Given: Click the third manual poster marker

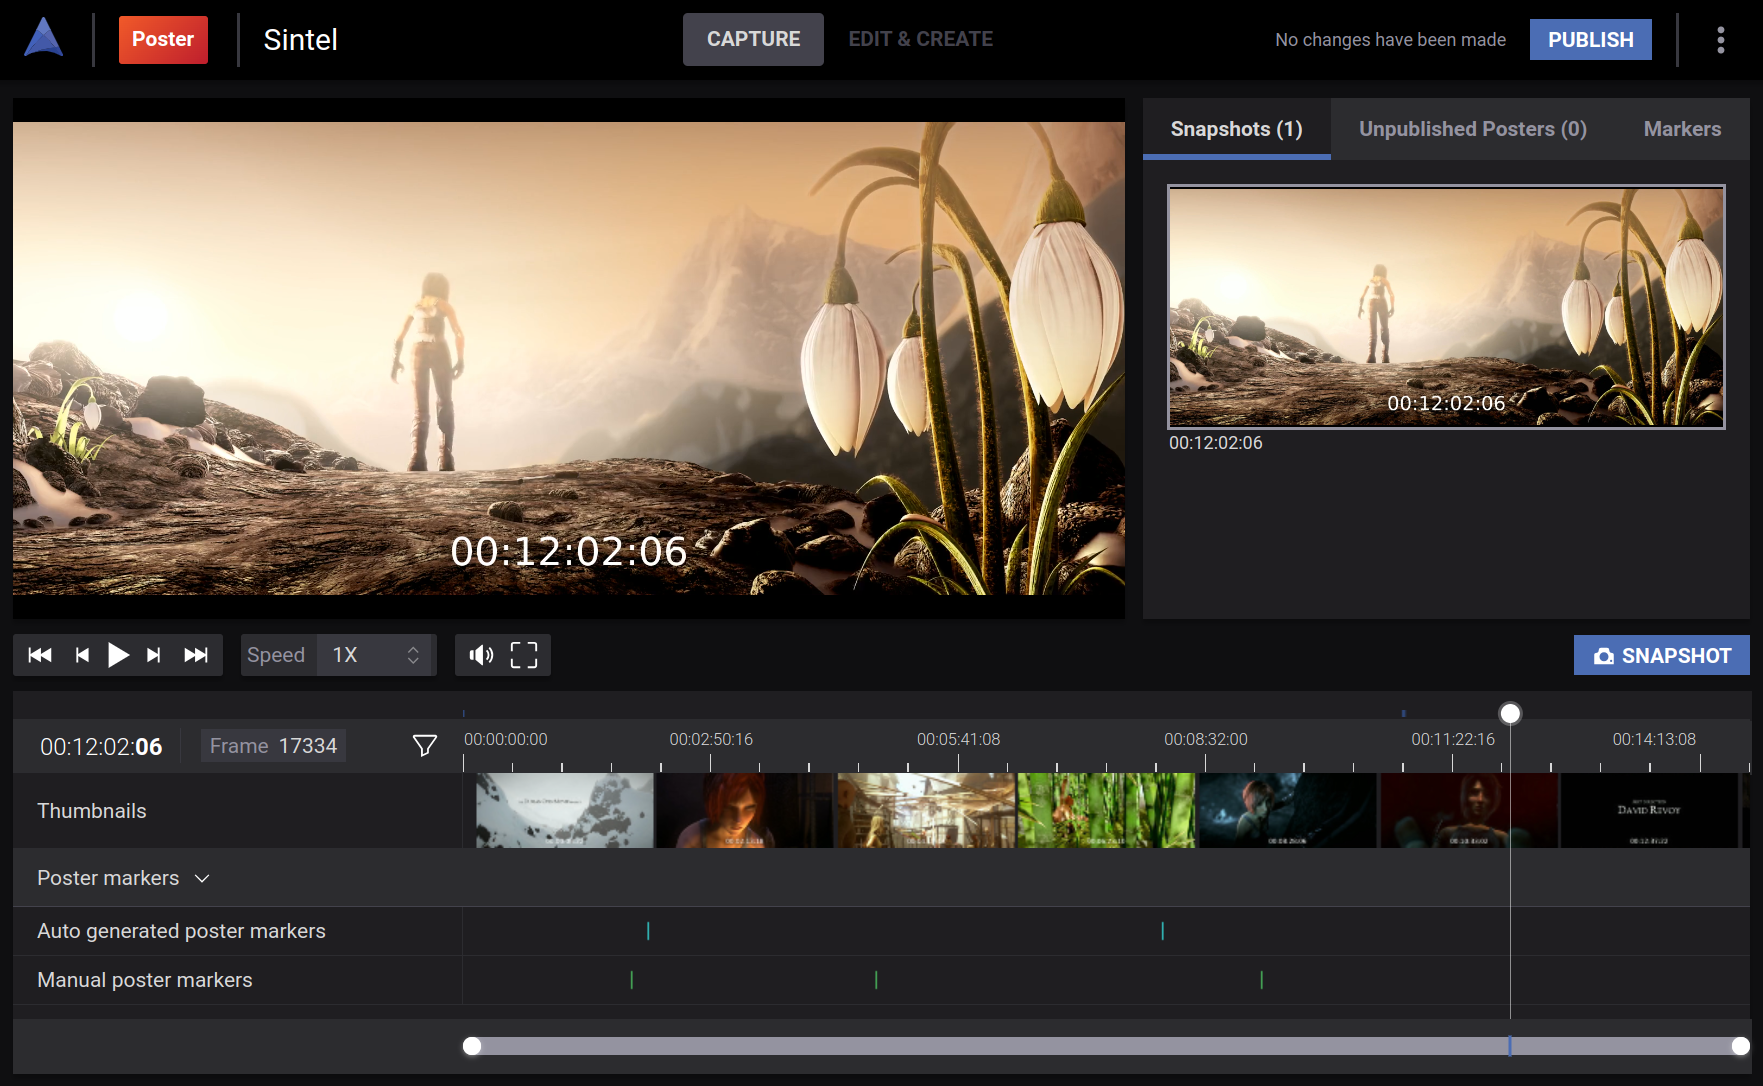Looking at the screenshot, I should click(1261, 980).
